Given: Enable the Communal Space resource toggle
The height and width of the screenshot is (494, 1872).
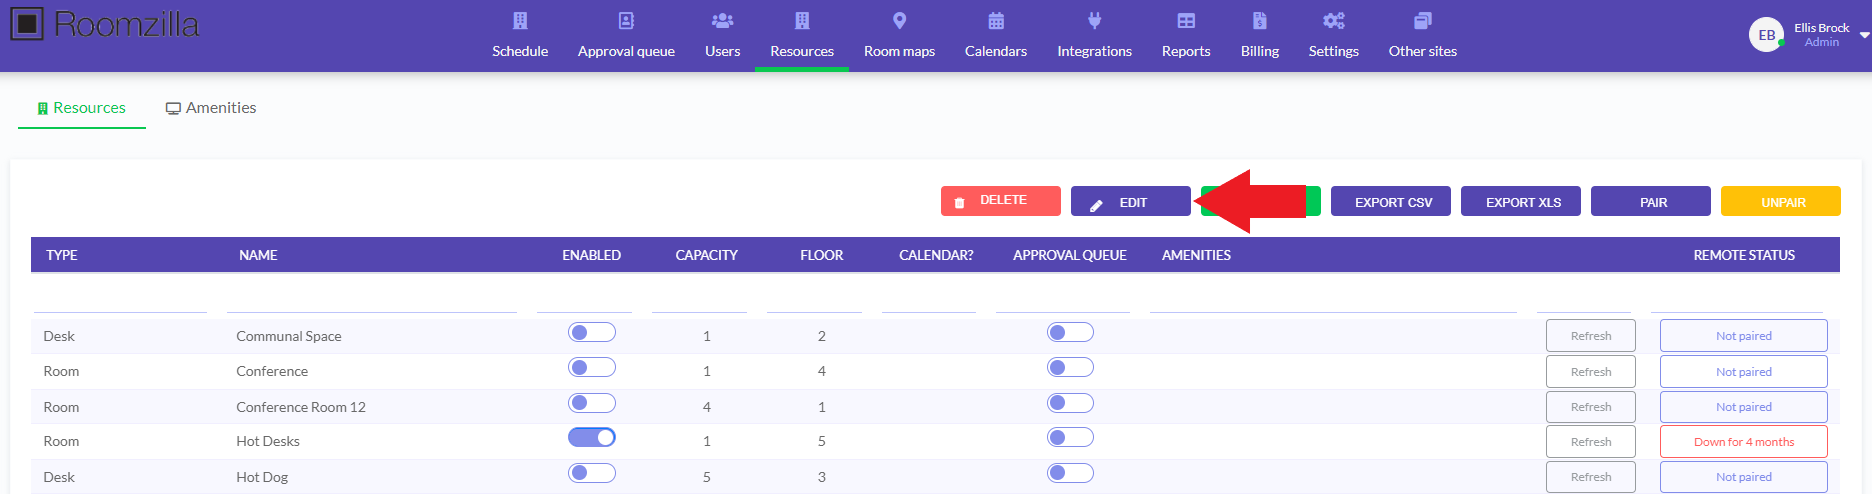Looking at the screenshot, I should [592, 333].
